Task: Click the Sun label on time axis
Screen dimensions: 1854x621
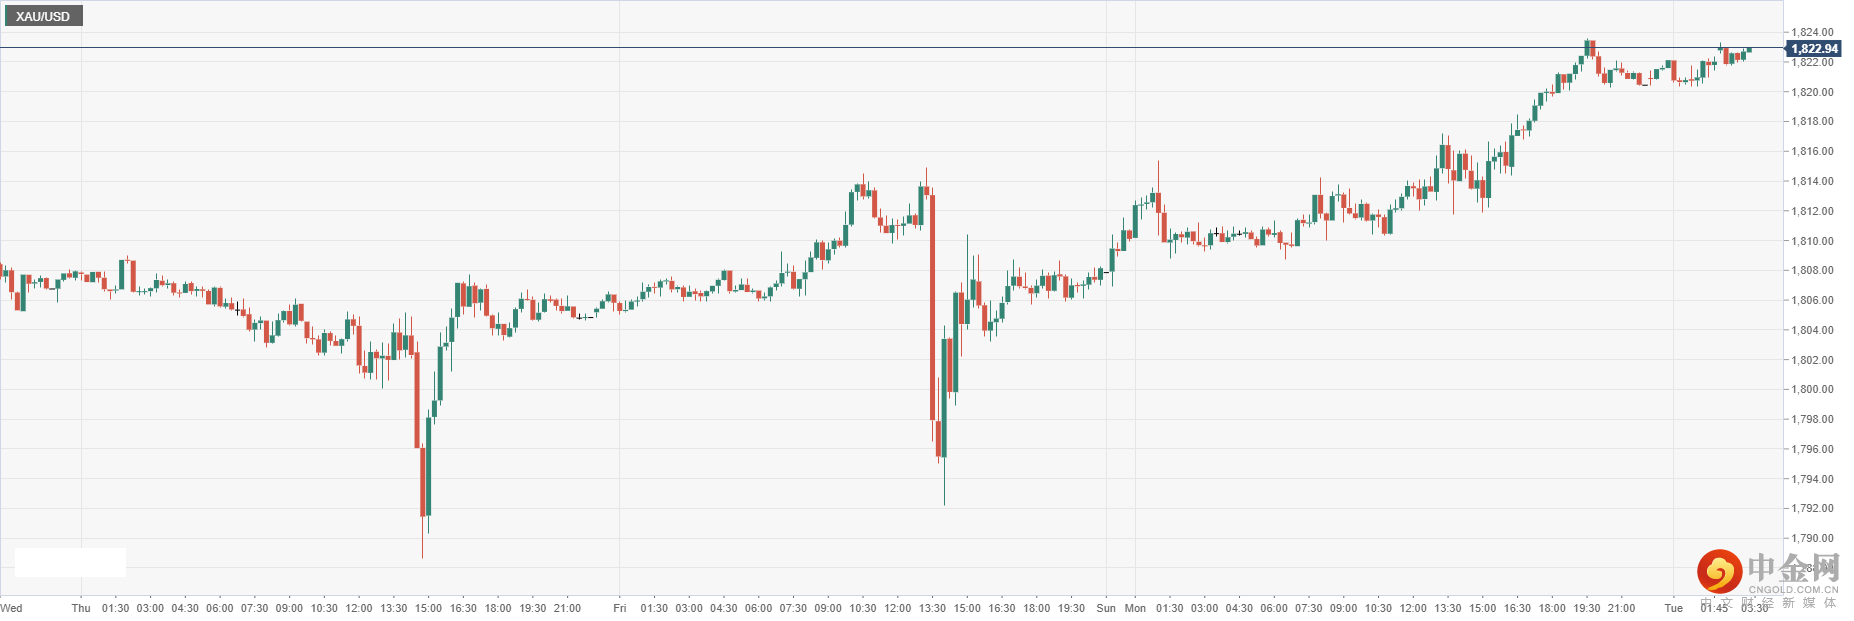Action: (x=1106, y=608)
